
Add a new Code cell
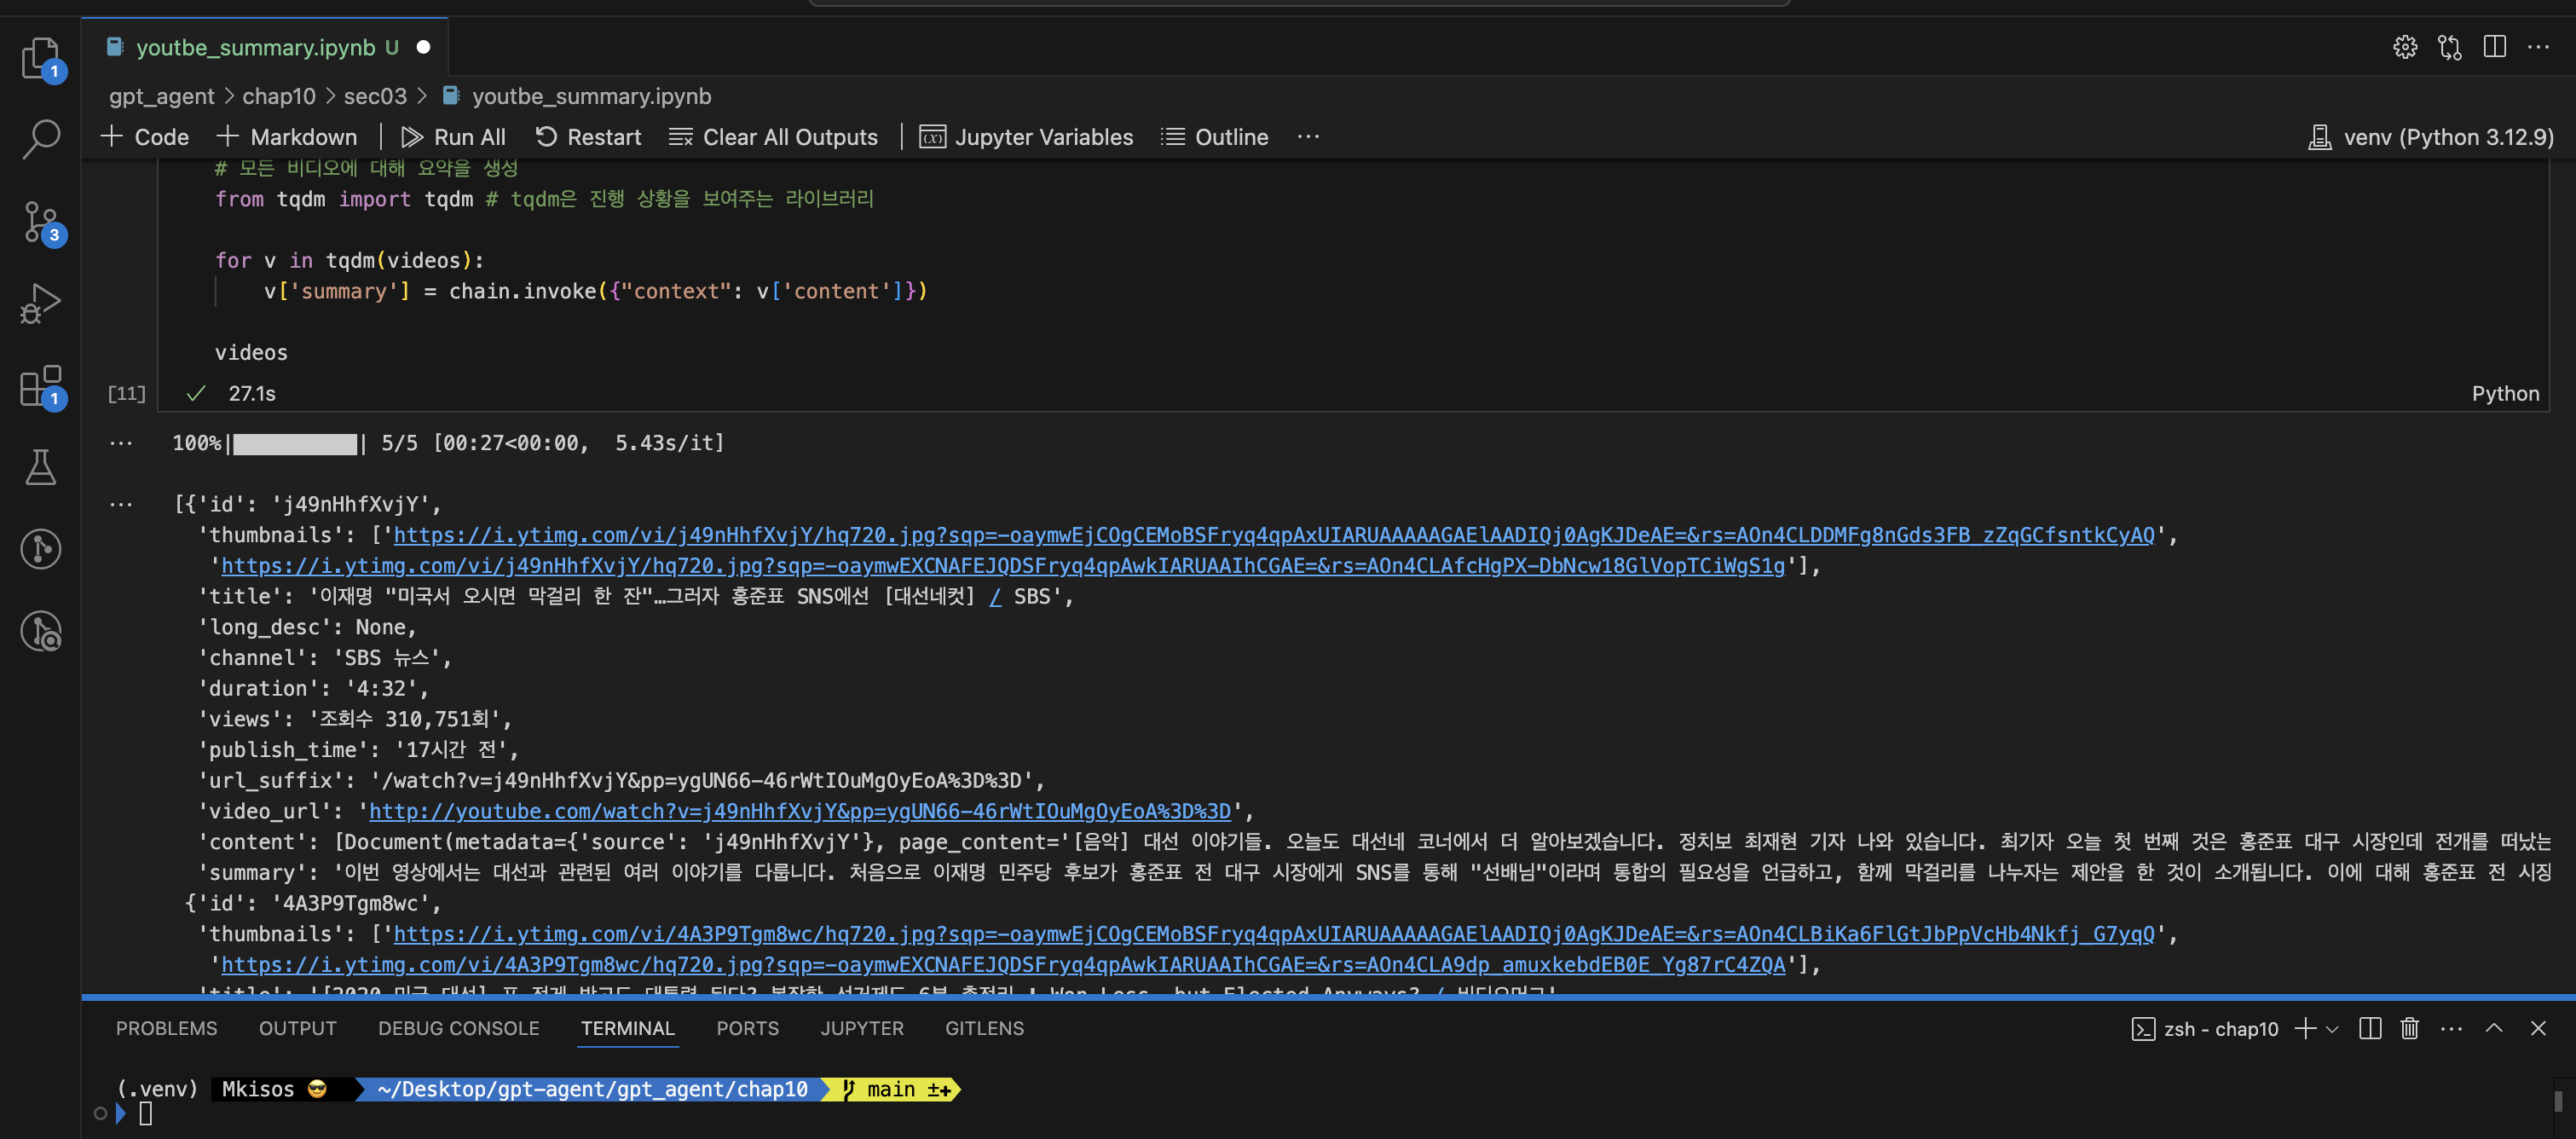tap(145, 137)
